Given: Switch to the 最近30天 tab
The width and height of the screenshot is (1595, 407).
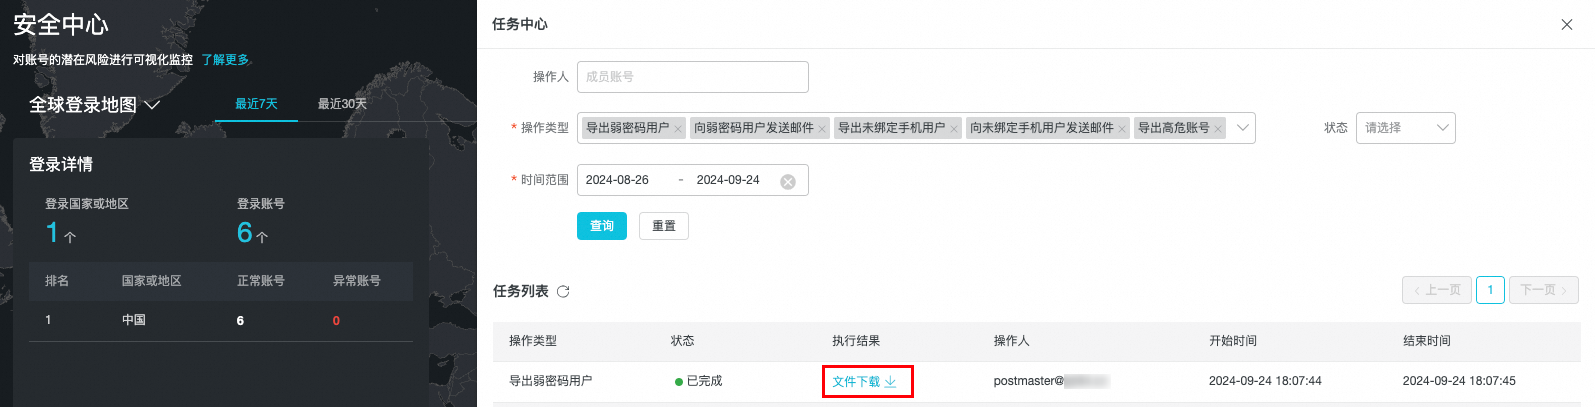Looking at the screenshot, I should tap(342, 104).
